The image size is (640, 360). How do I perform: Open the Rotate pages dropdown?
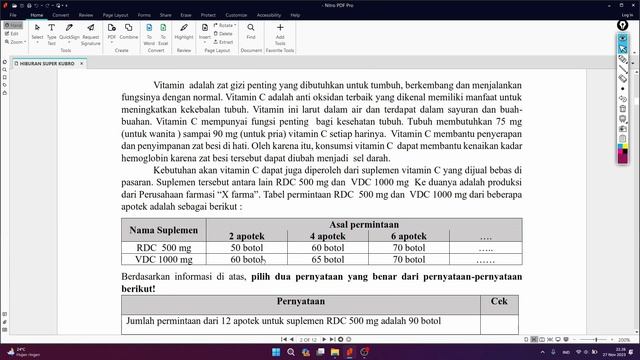click(x=225, y=25)
